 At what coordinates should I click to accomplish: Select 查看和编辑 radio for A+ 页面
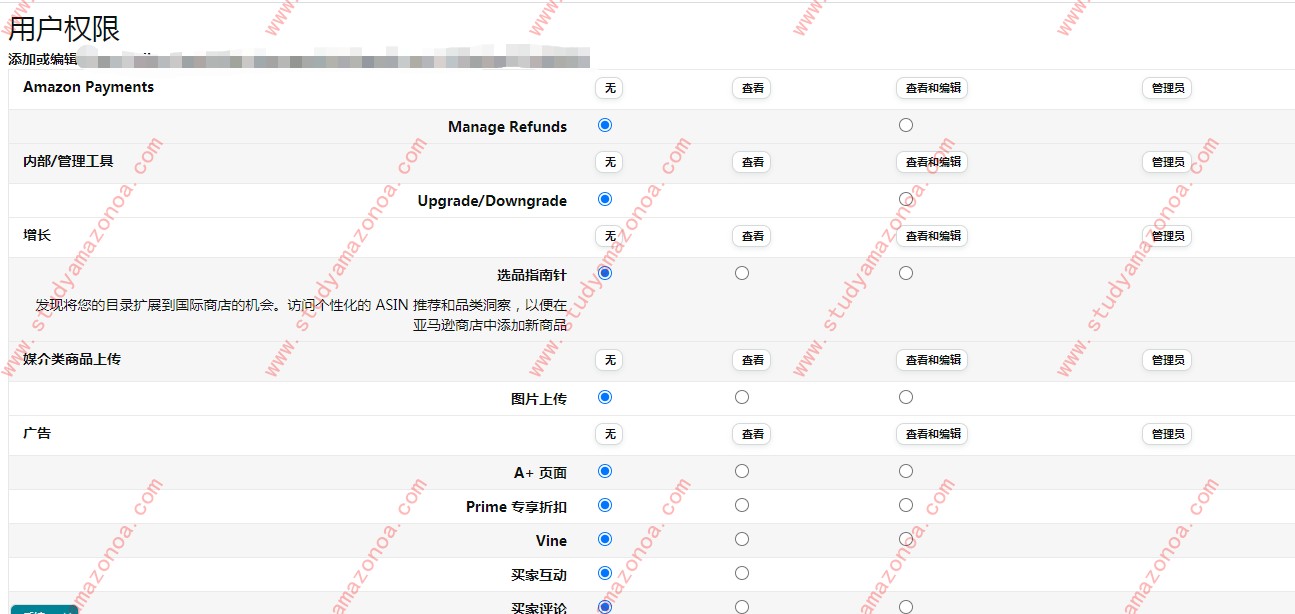pos(905,471)
